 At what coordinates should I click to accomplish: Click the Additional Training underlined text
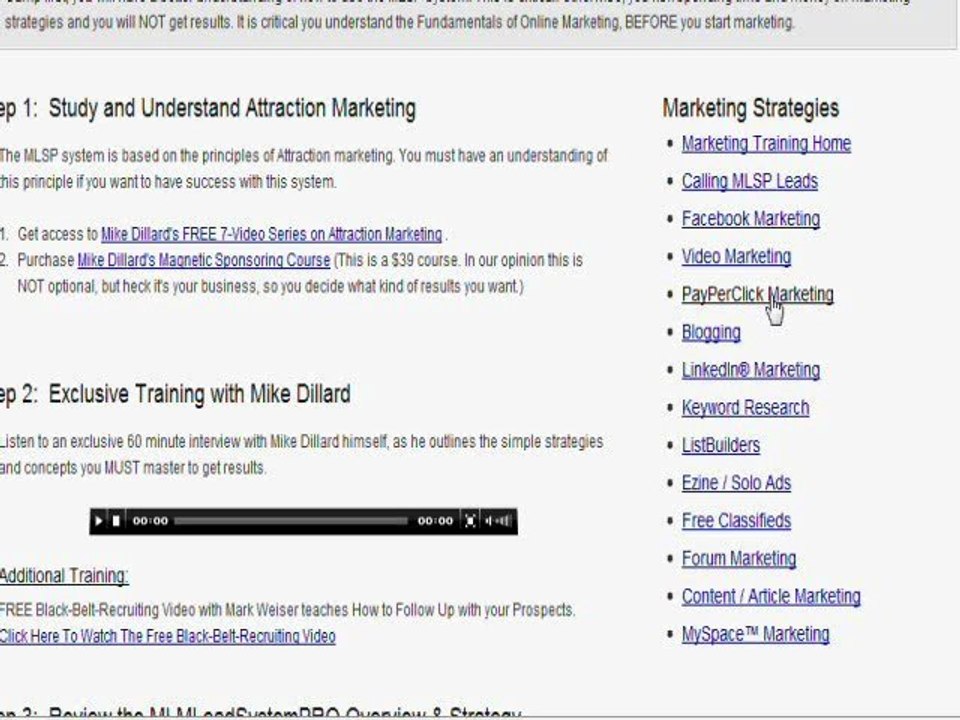tap(64, 576)
